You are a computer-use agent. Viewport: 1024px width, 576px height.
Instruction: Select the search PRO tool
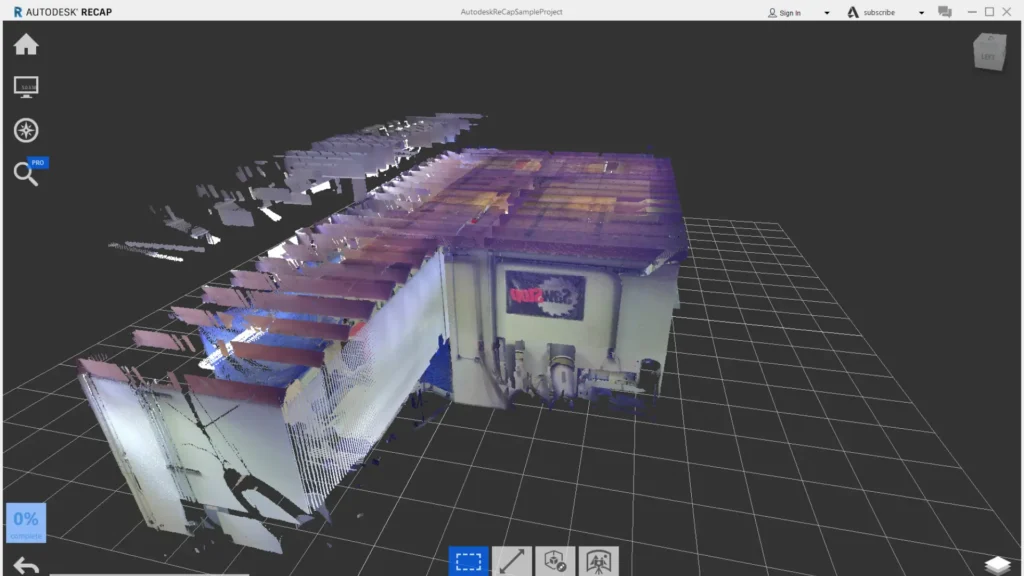[26, 172]
